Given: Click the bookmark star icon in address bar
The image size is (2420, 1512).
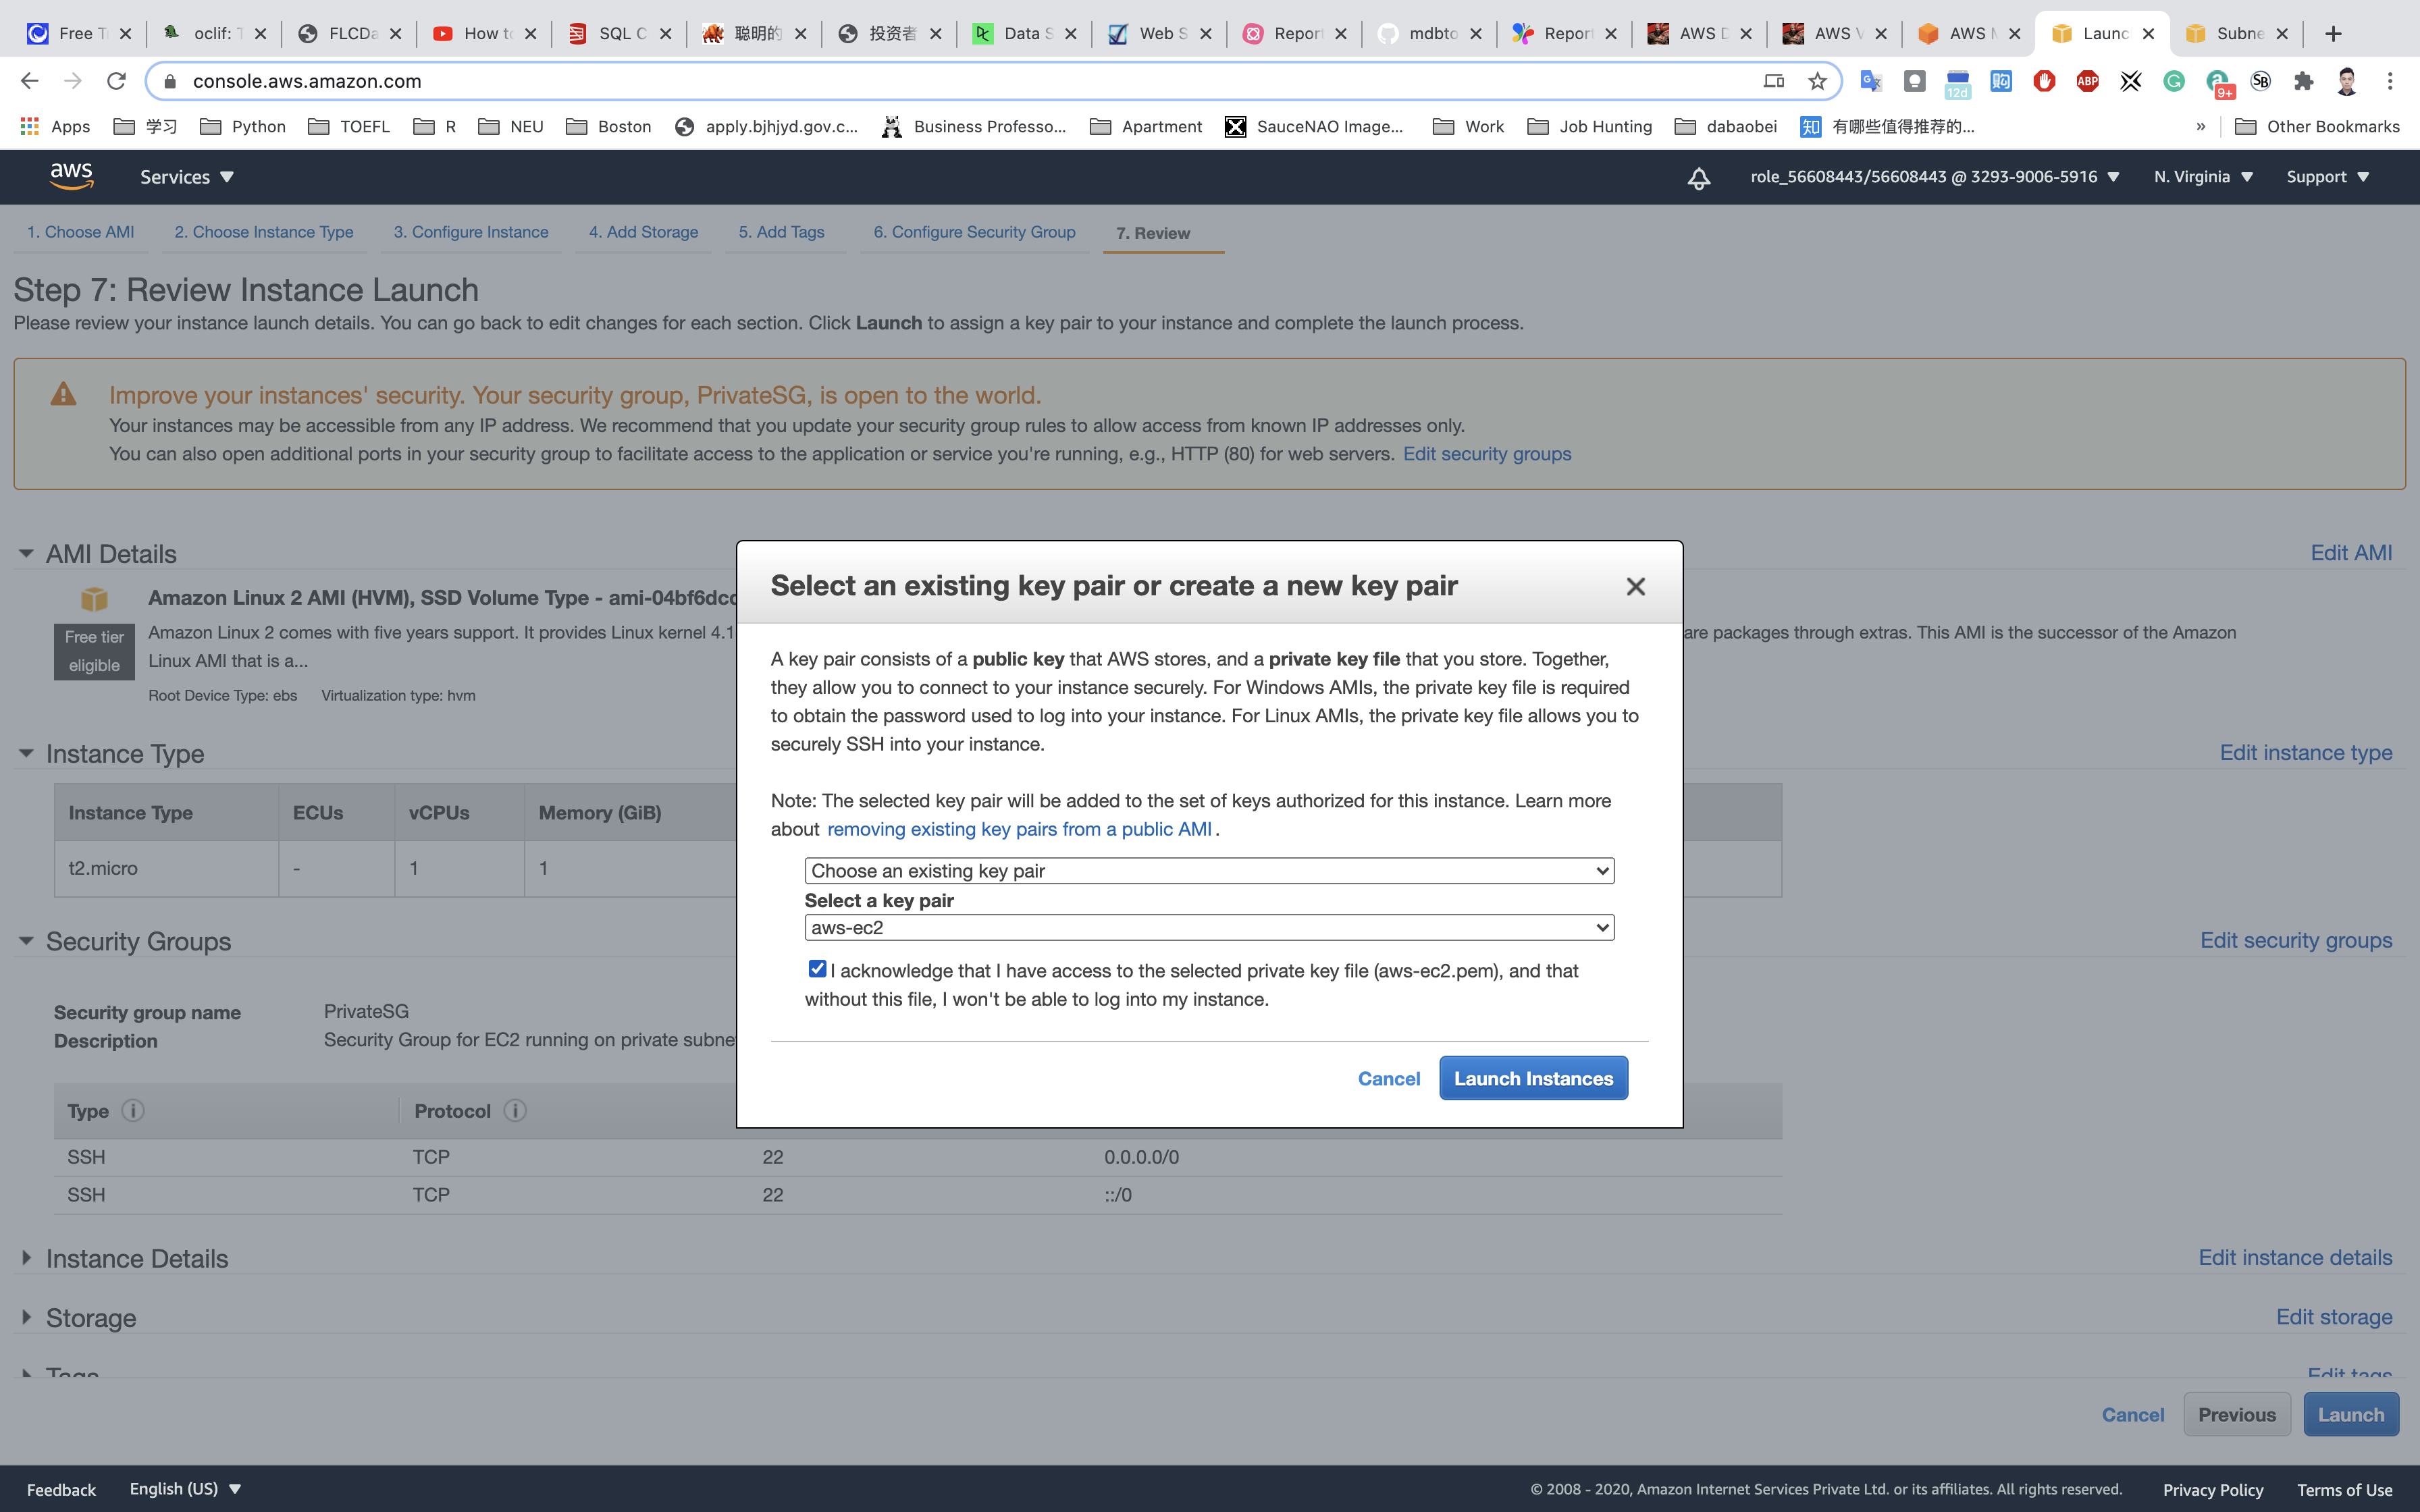Looking at the screenshot, I should (1817, 81).
